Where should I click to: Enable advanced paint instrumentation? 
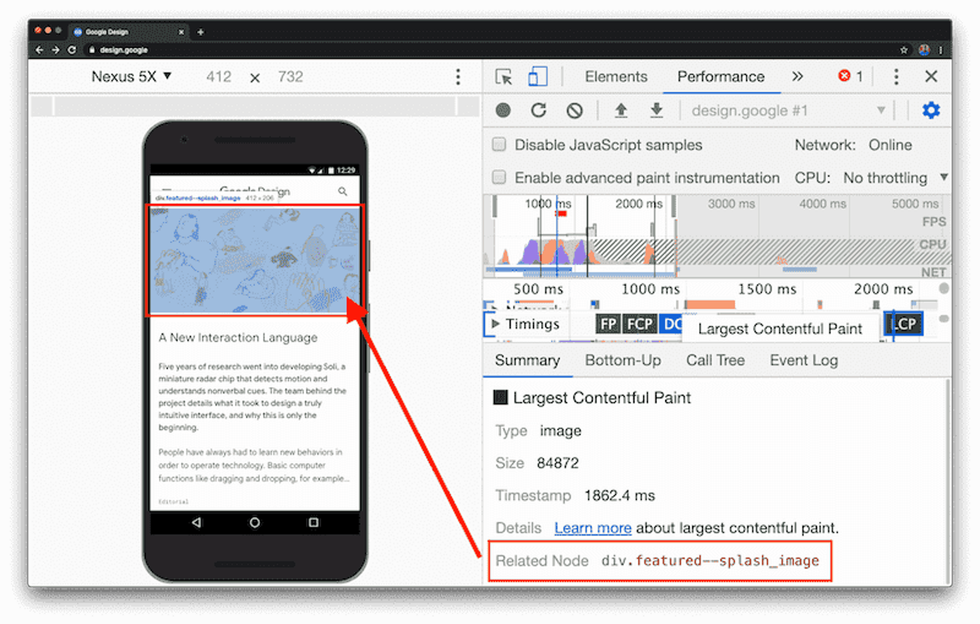point(498,177)
